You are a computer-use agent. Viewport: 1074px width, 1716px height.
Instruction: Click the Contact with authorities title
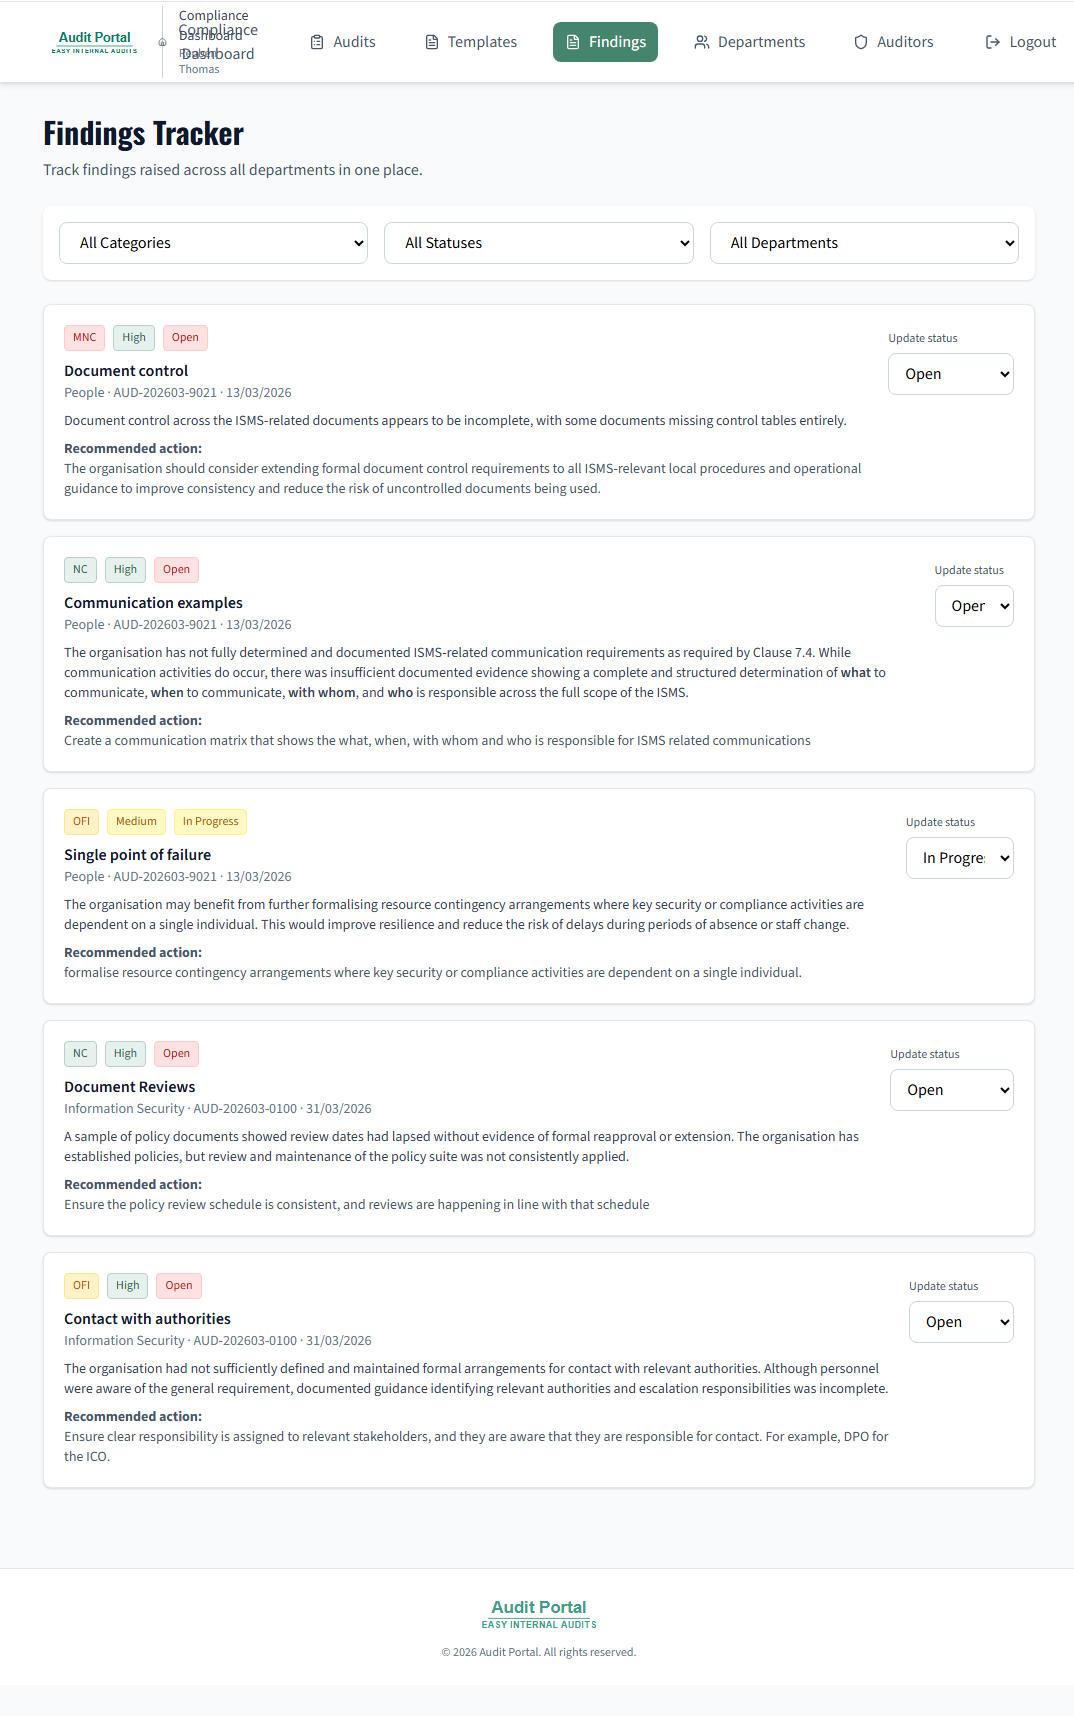[147, 1319]
